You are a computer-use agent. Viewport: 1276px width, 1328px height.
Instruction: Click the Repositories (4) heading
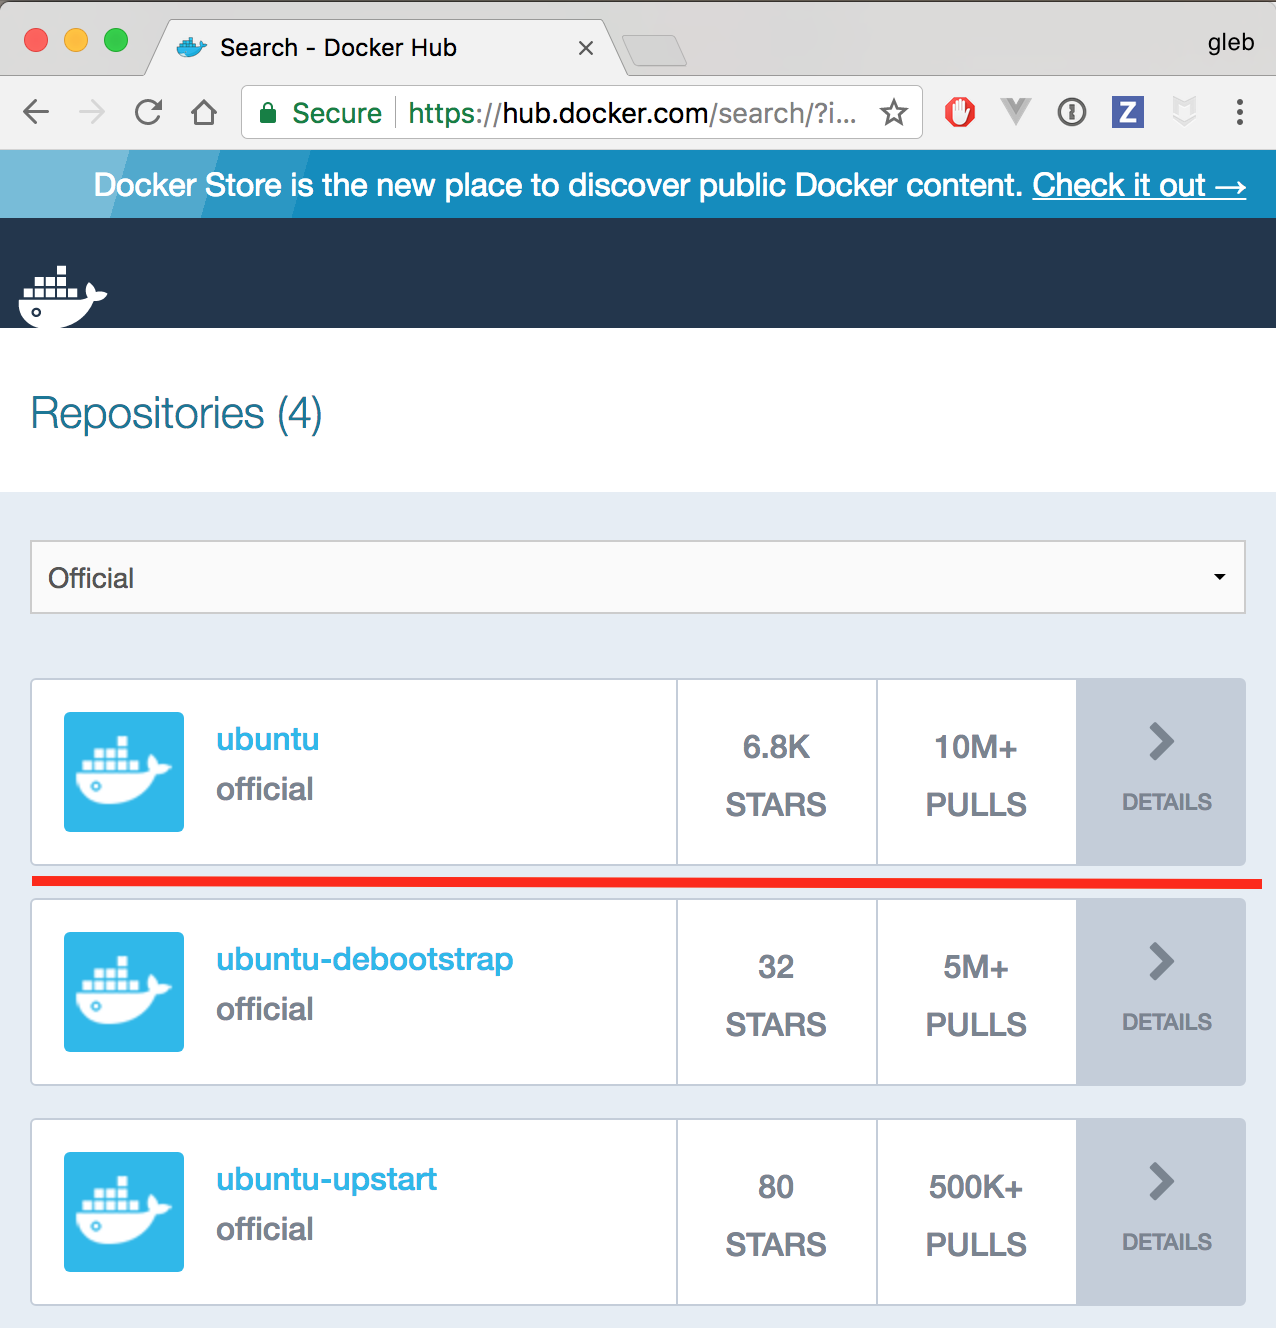tap(177, 414)
